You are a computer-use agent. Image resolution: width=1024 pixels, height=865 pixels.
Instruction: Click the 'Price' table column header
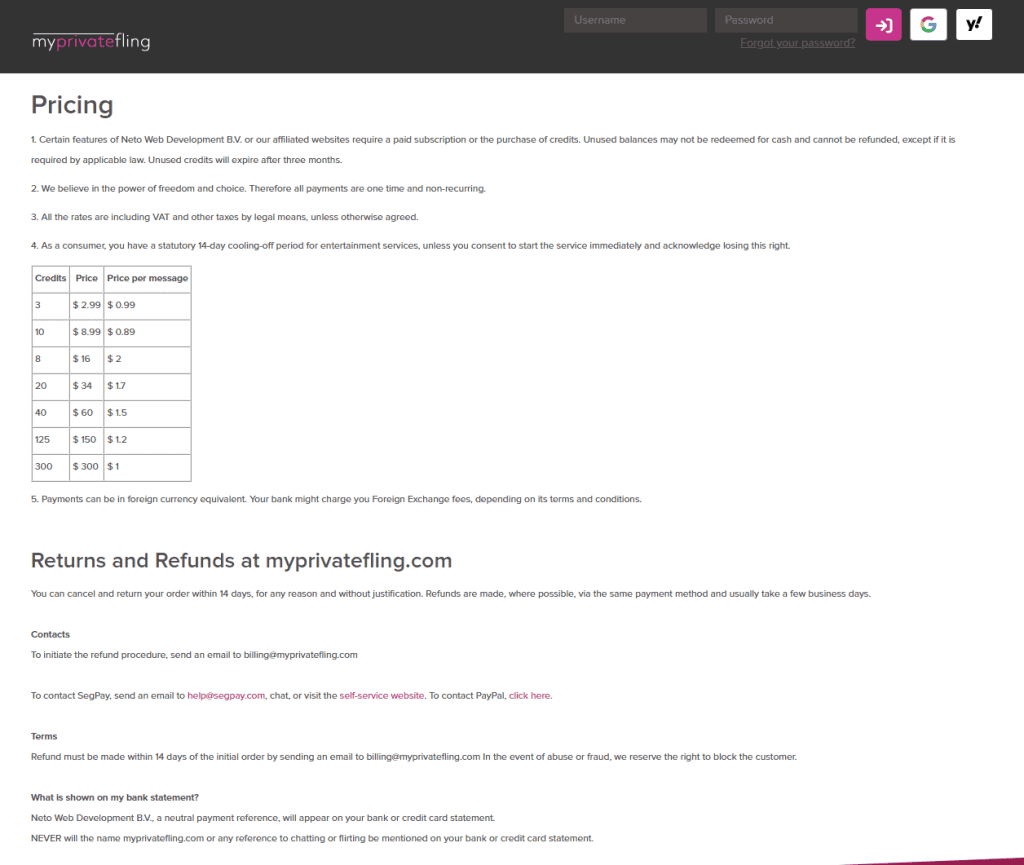tap(86, 278)
